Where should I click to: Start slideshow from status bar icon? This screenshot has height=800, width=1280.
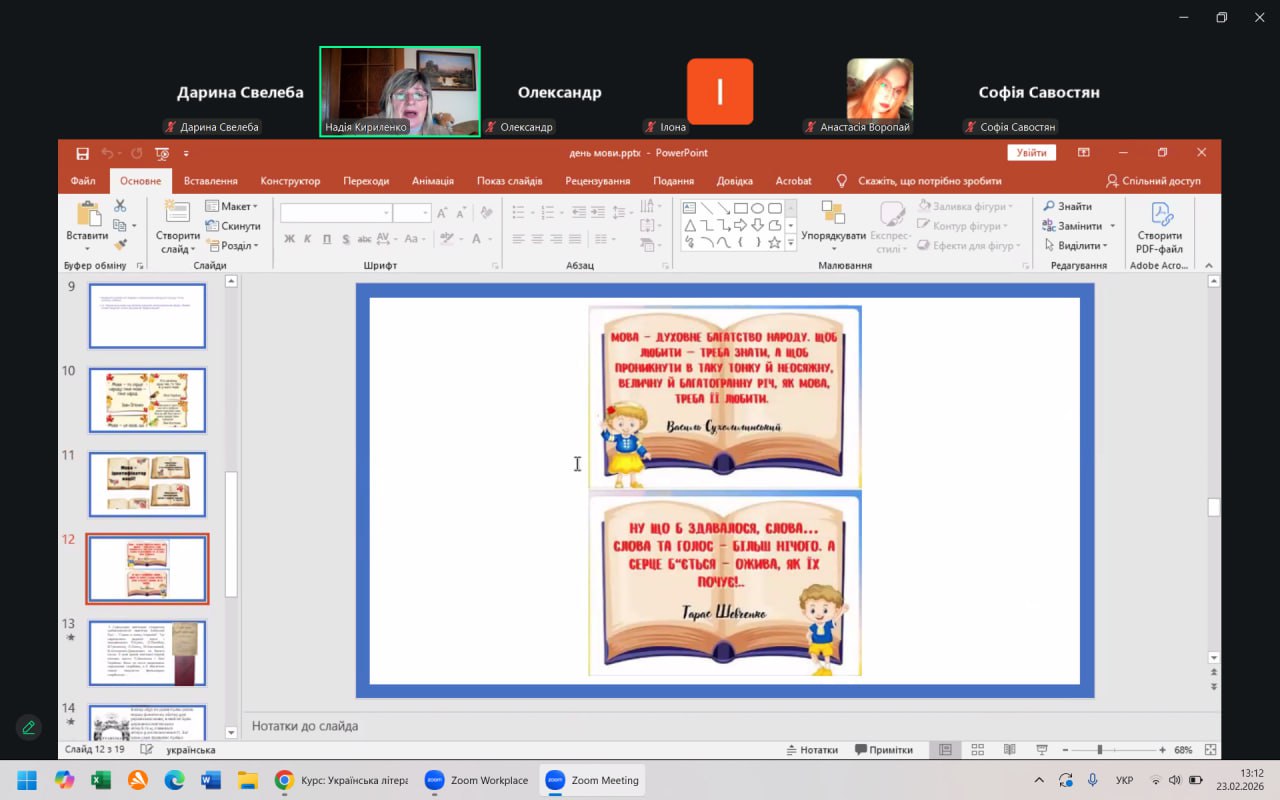click(1041, 750)
